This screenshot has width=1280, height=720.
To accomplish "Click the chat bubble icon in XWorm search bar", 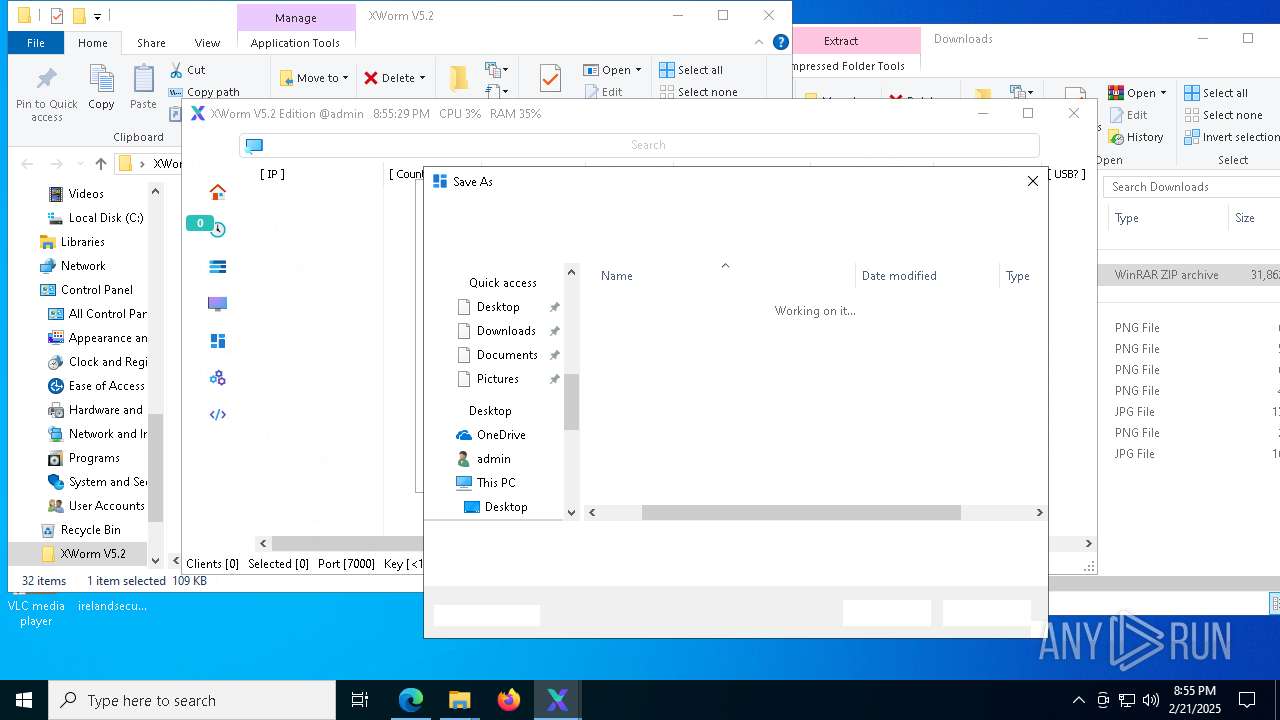I will coord(254,145).
